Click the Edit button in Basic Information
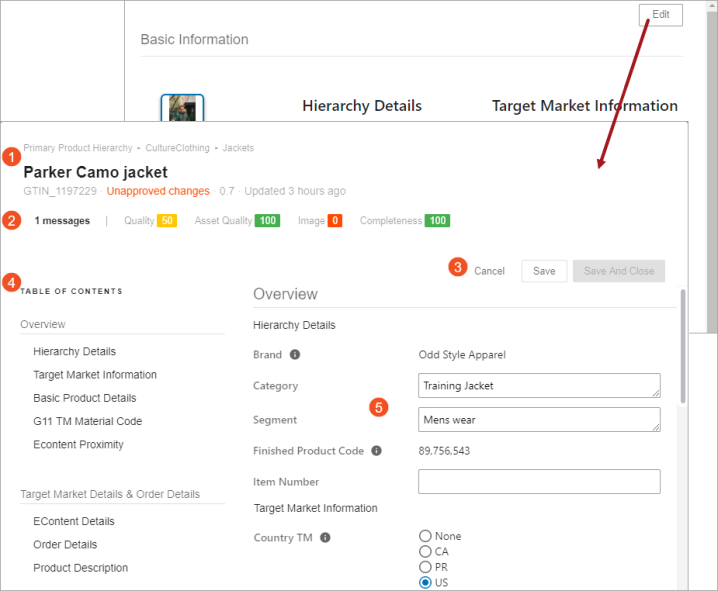The width and height of the screenshot is (718, 591). click(x=661, y=15)
